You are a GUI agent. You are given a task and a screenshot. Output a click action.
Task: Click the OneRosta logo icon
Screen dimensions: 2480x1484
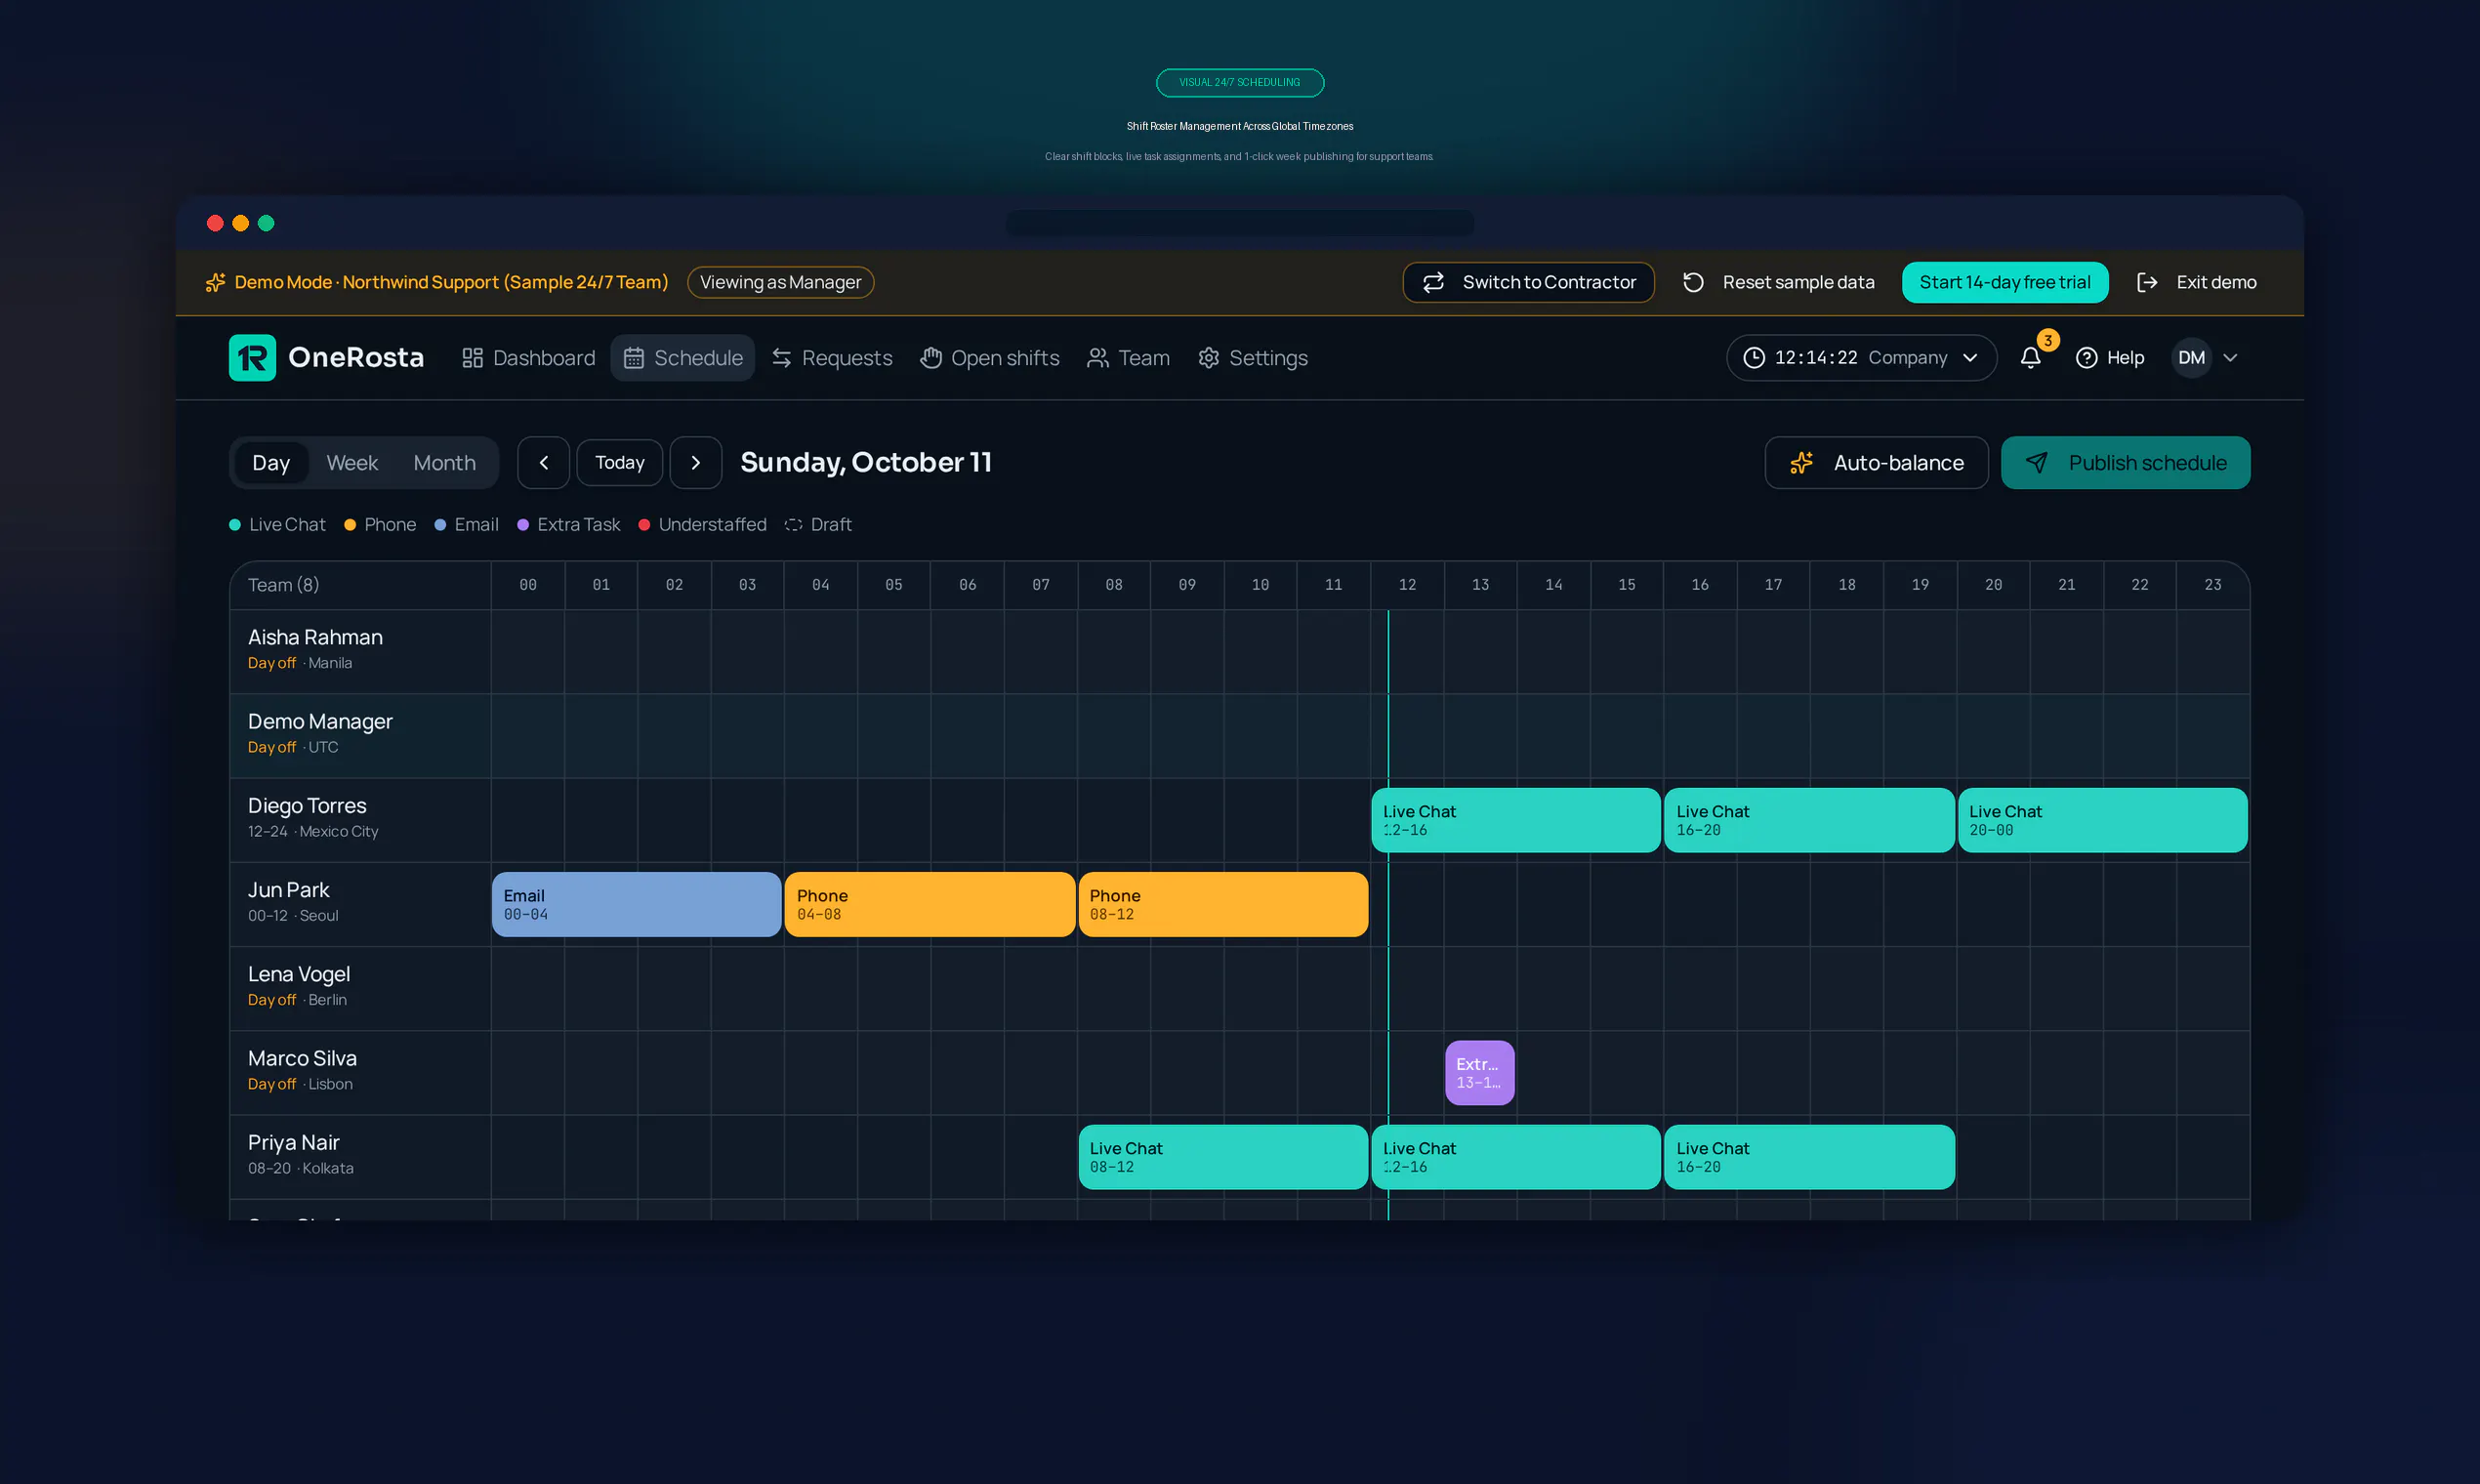[x=252, y=357]
